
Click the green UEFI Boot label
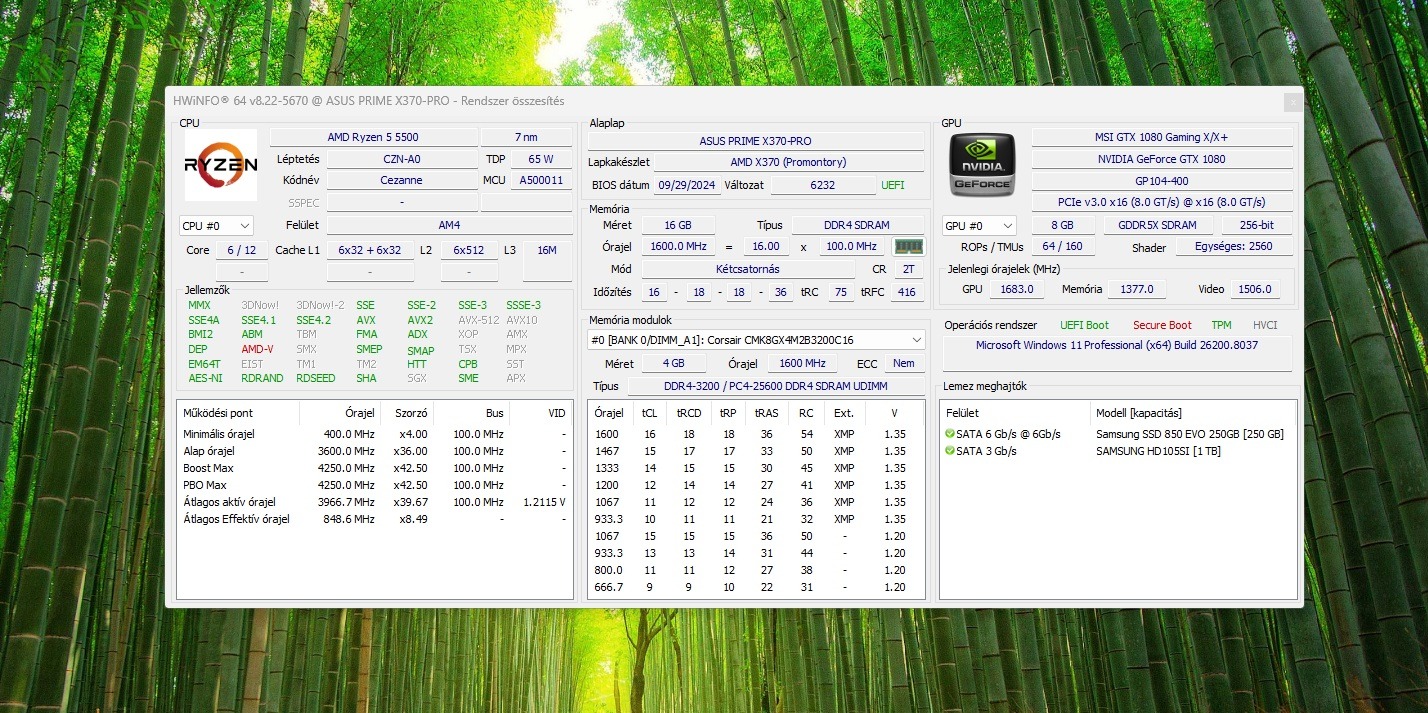[x=1084, y=325]
